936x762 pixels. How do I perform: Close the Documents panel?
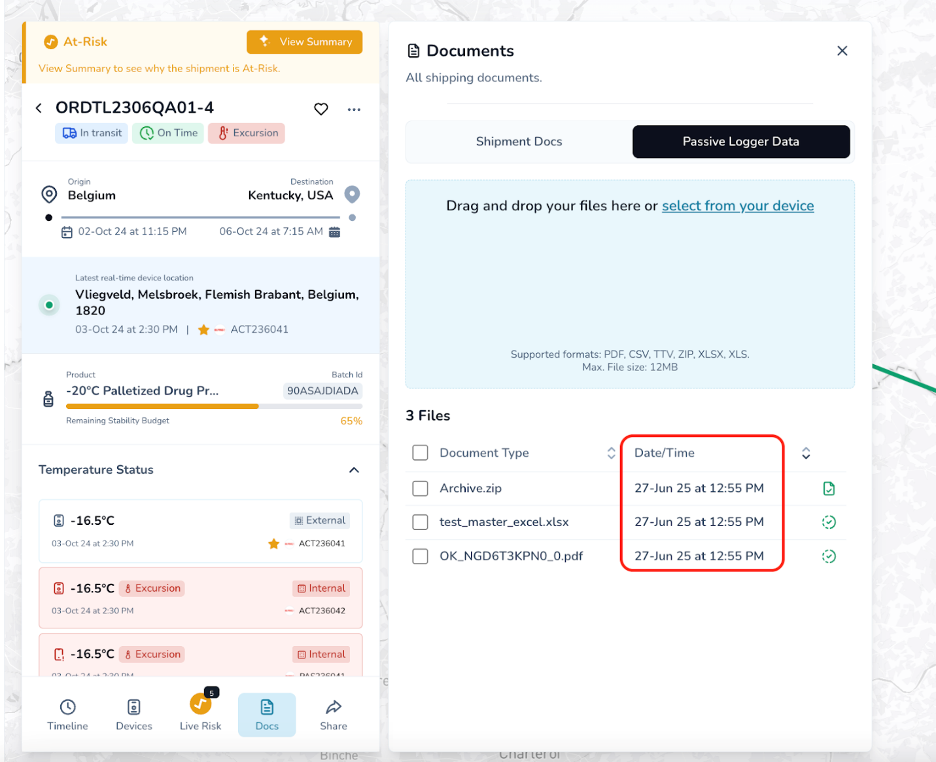pyautogui.click(x=842, y=51)
